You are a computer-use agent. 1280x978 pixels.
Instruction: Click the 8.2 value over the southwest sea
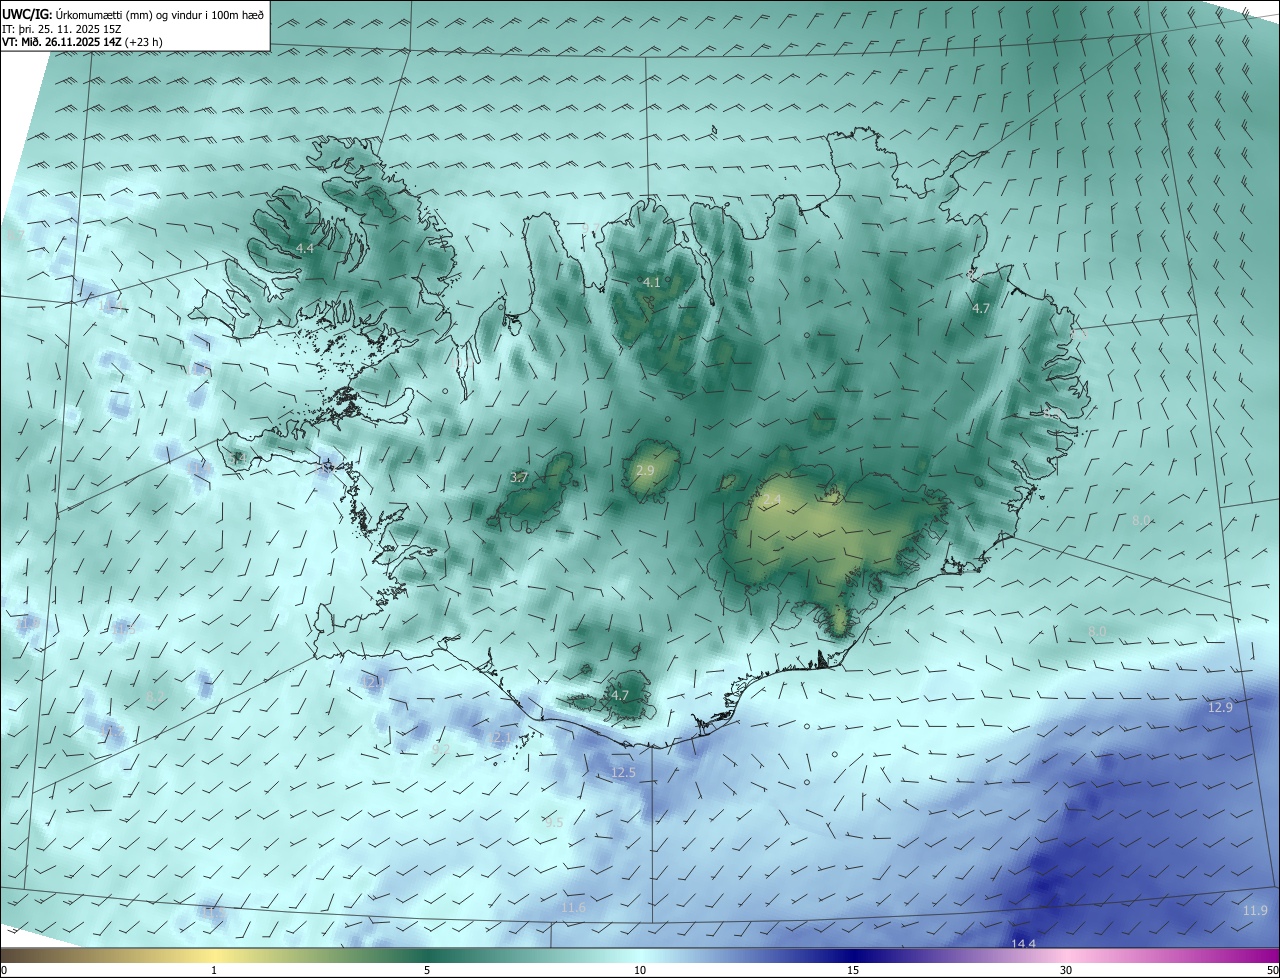(x=154, y=696)
